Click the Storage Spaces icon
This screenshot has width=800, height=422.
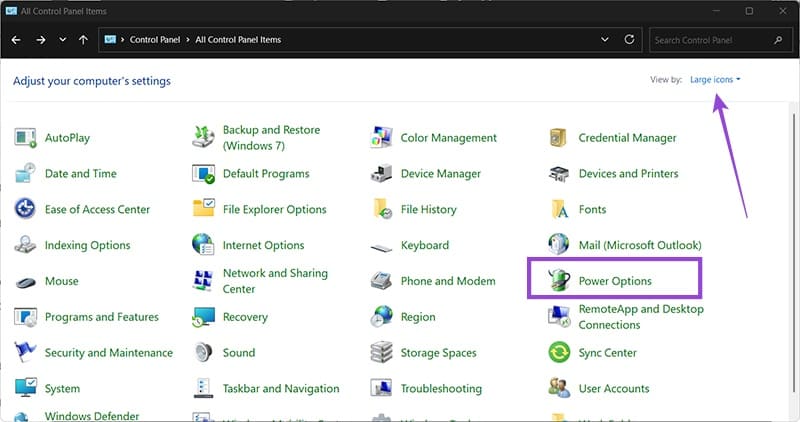pyautogui.click(x=381, y=353)
